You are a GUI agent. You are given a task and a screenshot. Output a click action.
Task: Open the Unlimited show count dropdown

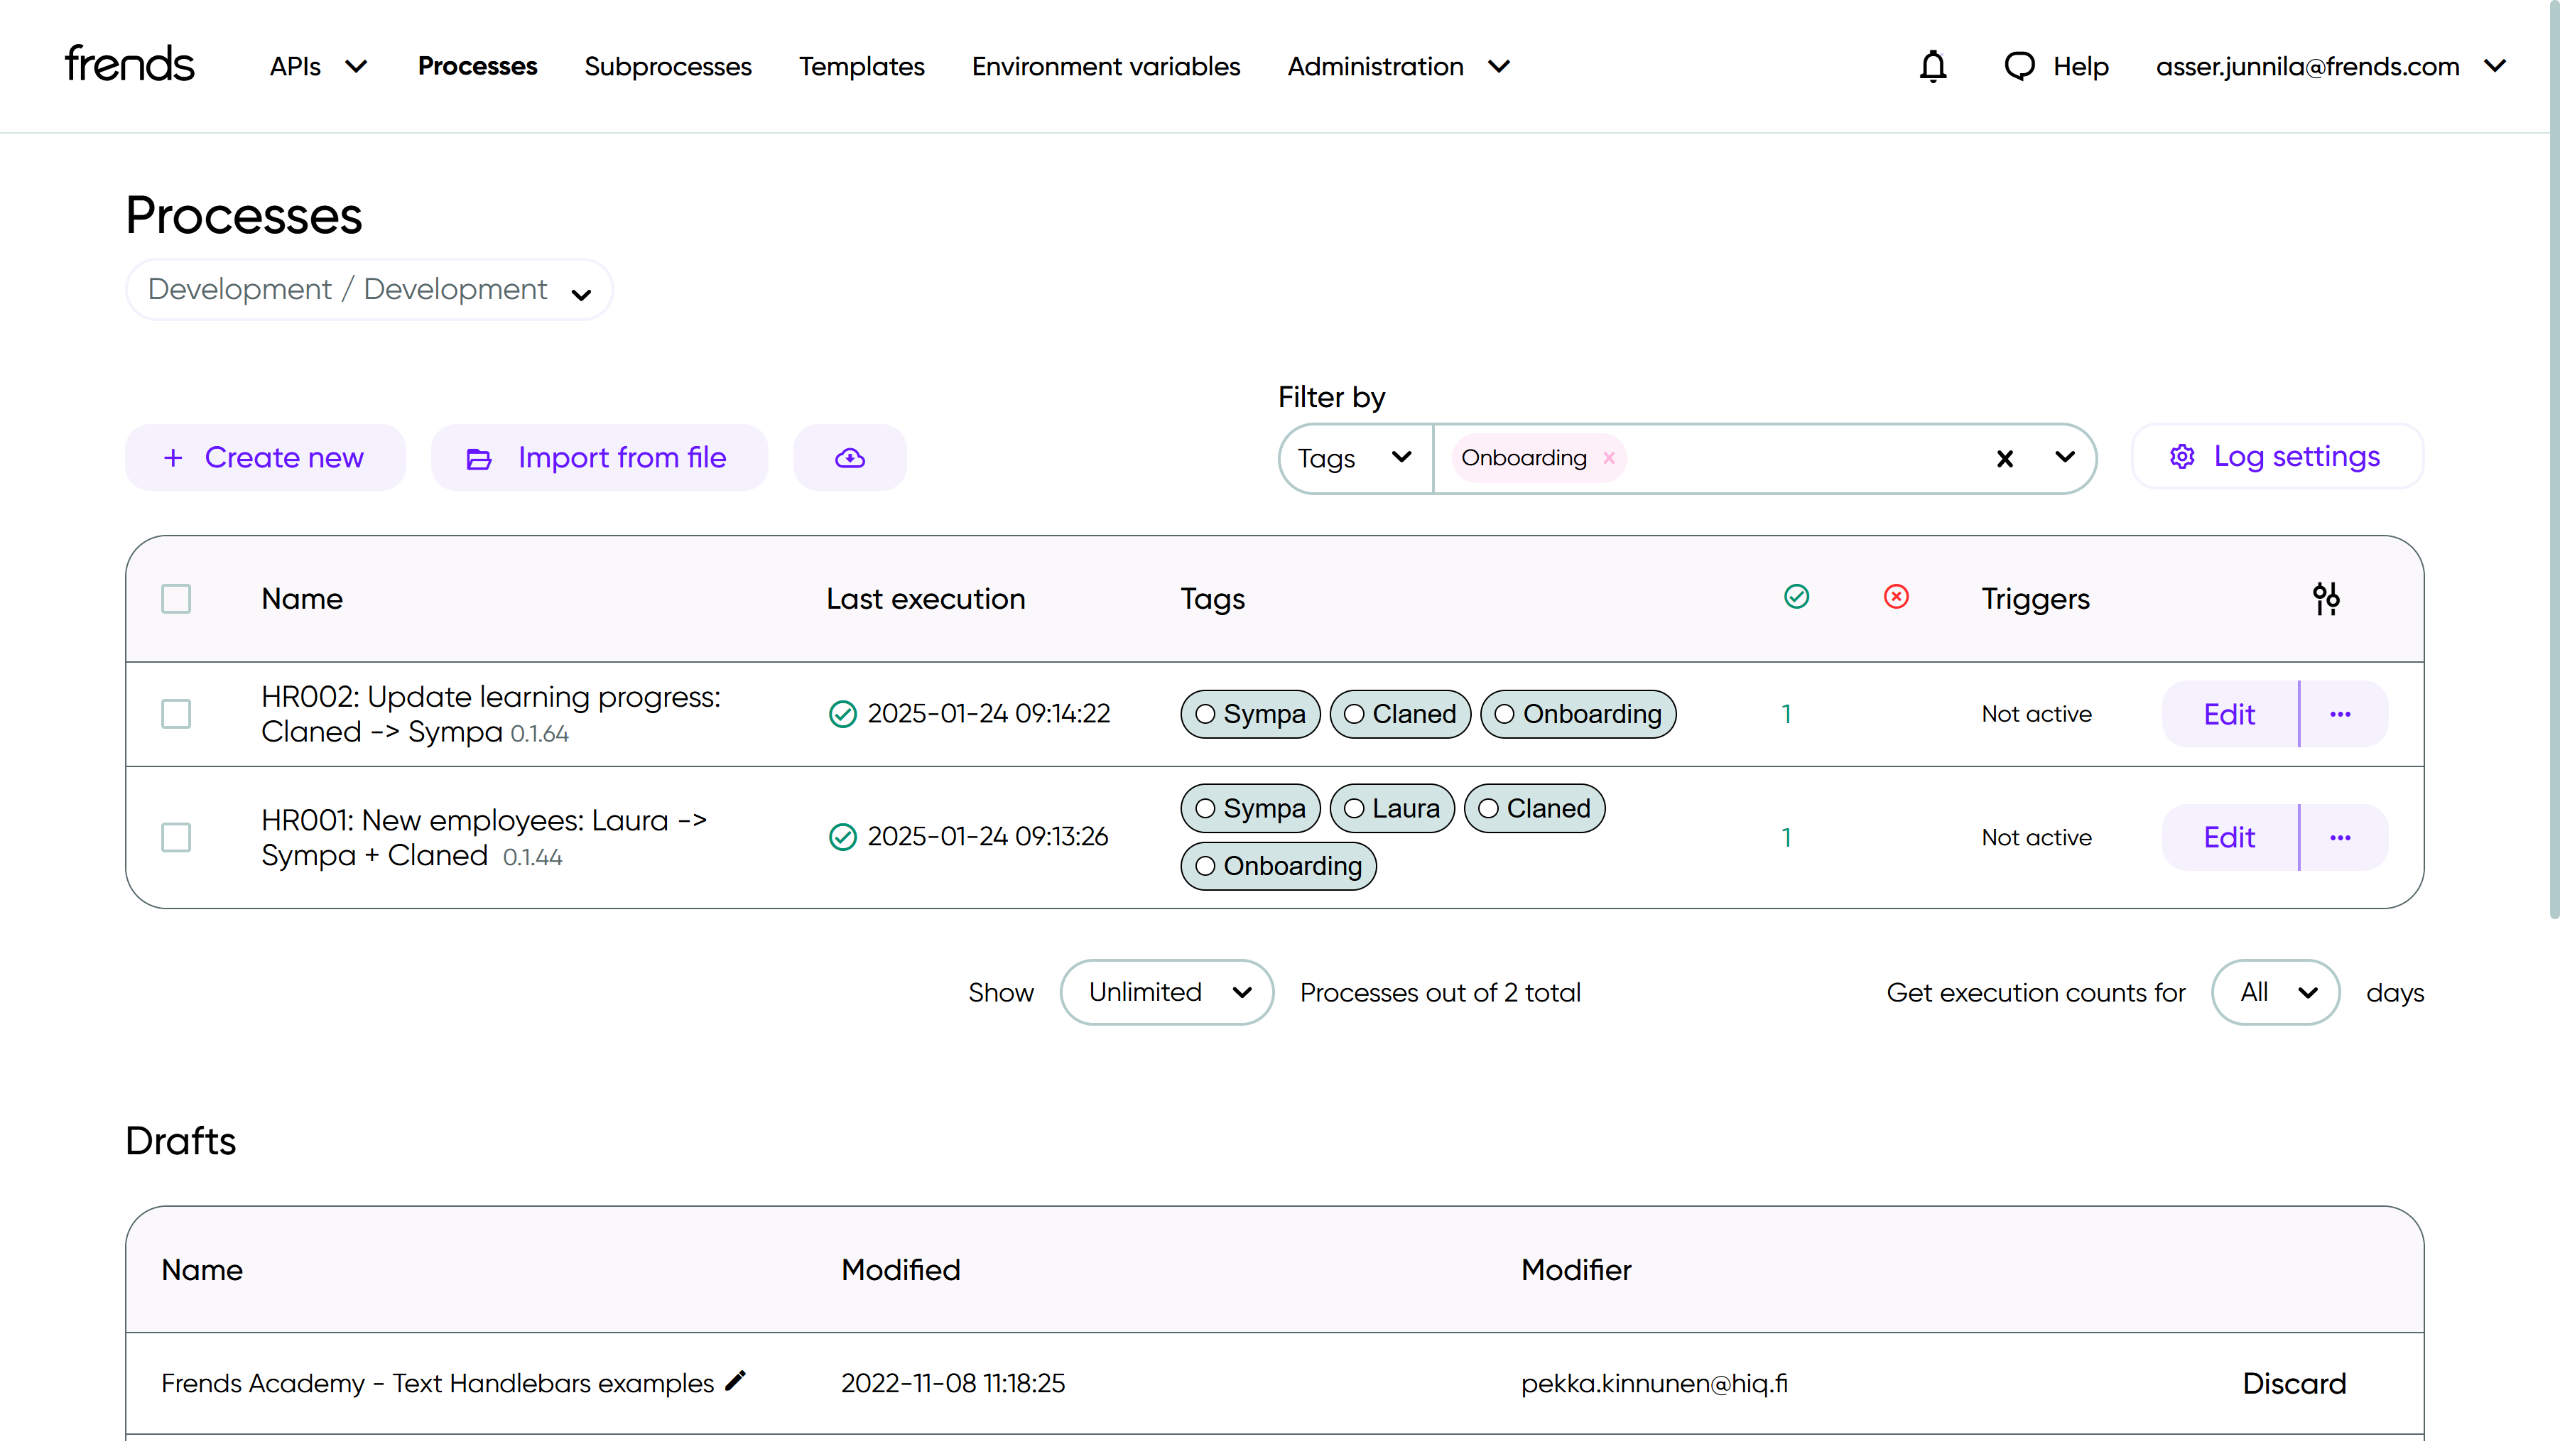[x=1166, y=992]
